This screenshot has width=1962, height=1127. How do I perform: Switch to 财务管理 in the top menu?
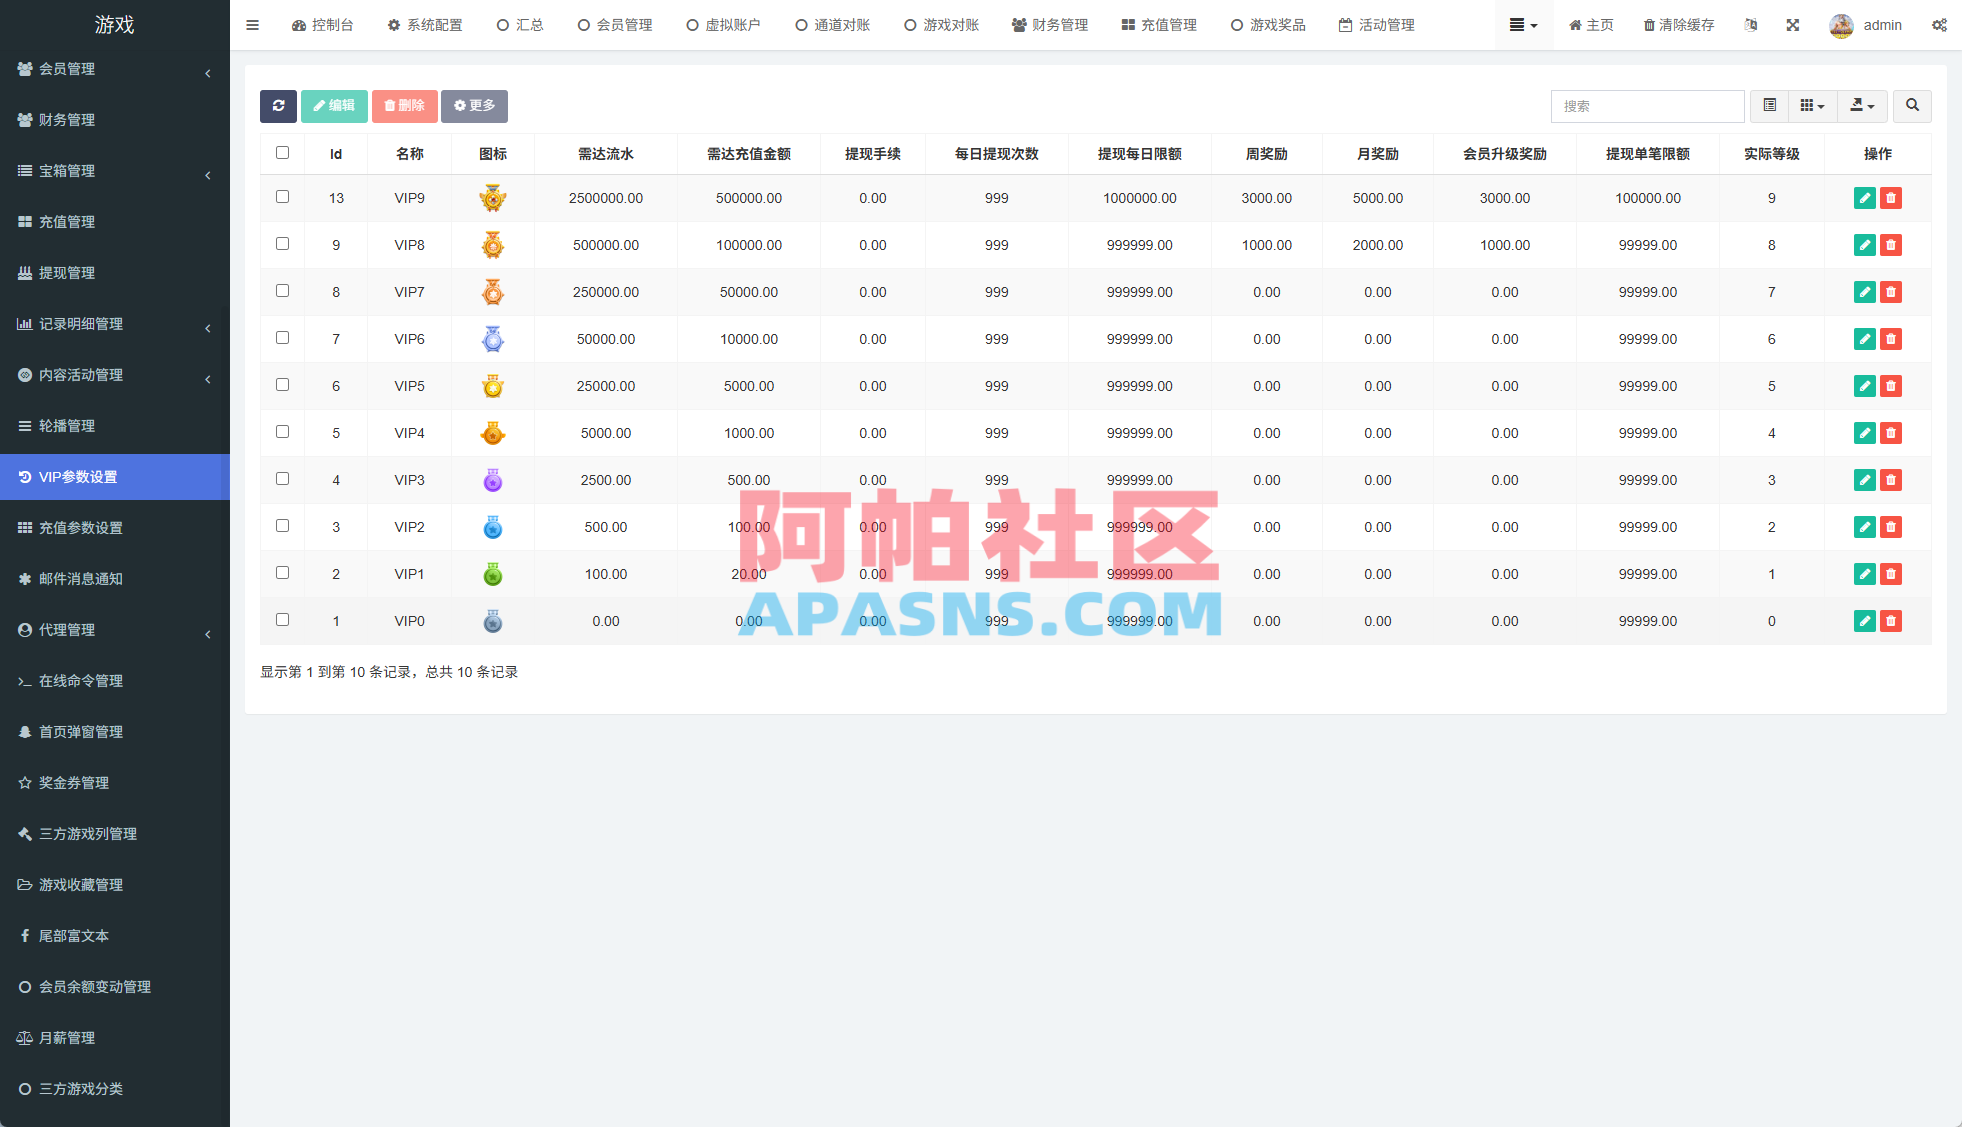tap(1049, 24)
